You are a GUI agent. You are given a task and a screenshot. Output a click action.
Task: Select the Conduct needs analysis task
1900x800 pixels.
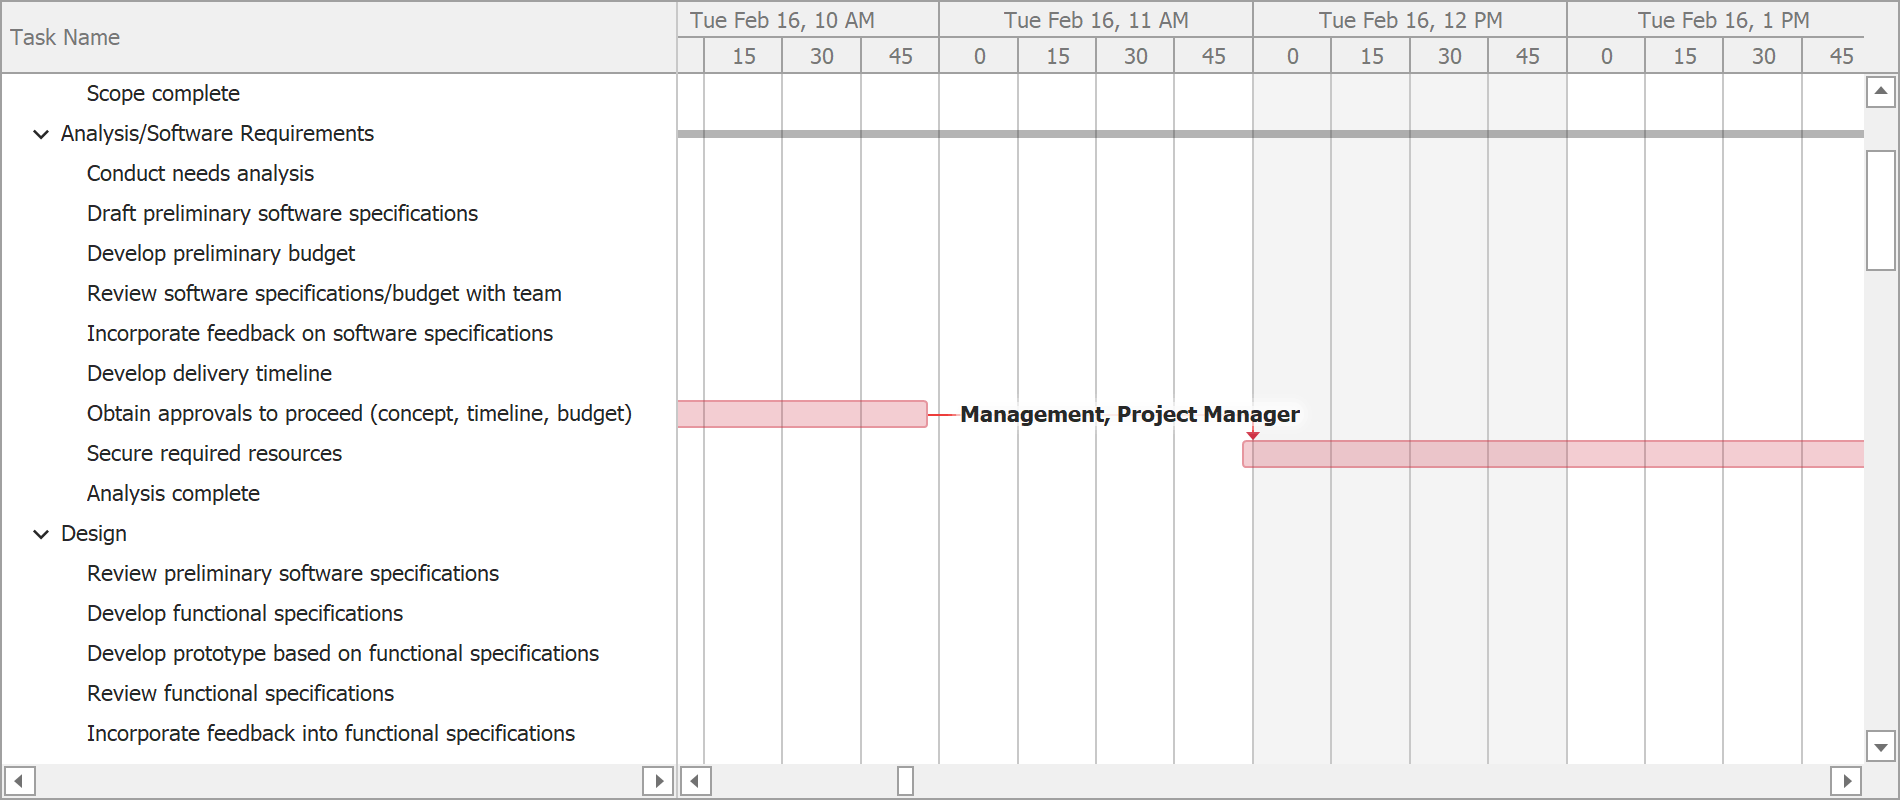tap(200, 174)
